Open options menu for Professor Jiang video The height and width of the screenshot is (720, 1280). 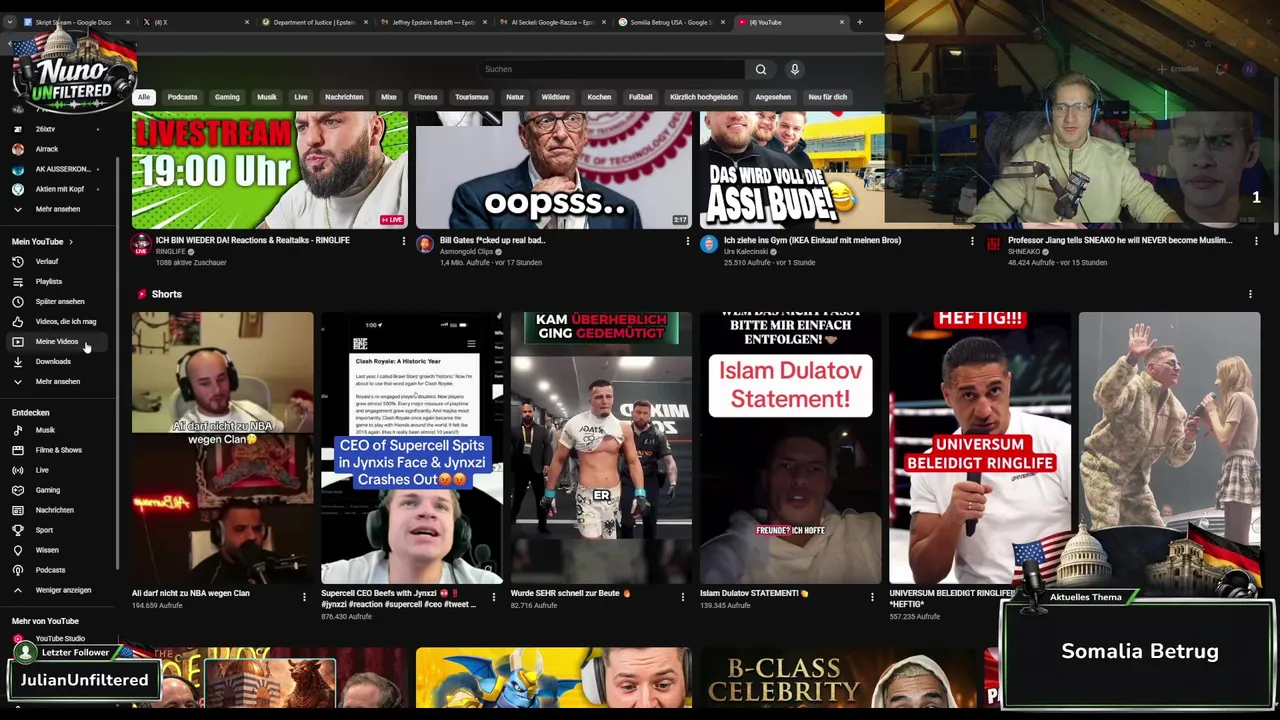click(1256, 241)
